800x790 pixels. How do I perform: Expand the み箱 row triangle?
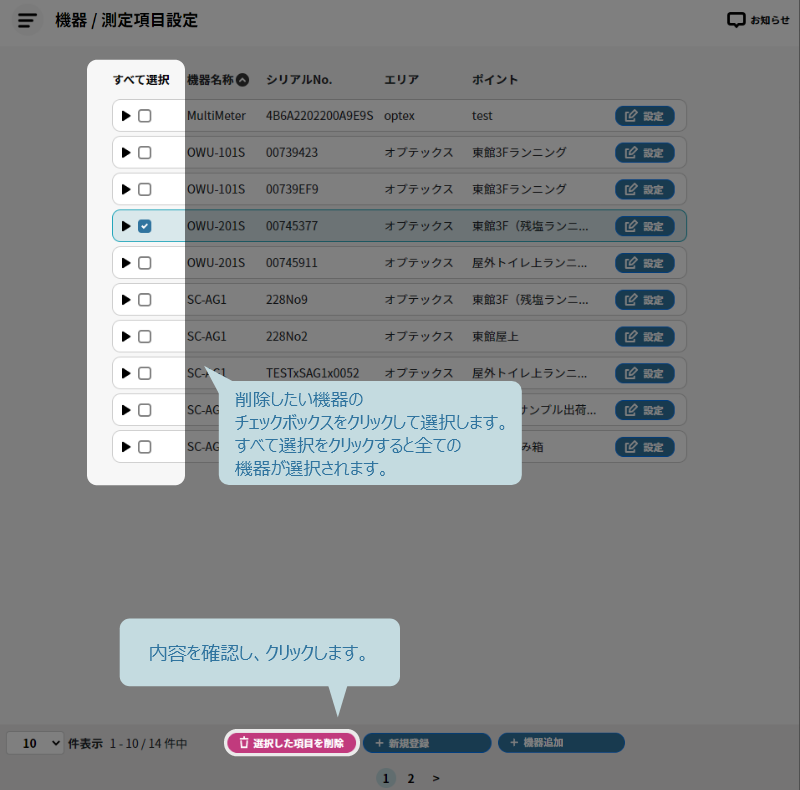pos(126,447)
